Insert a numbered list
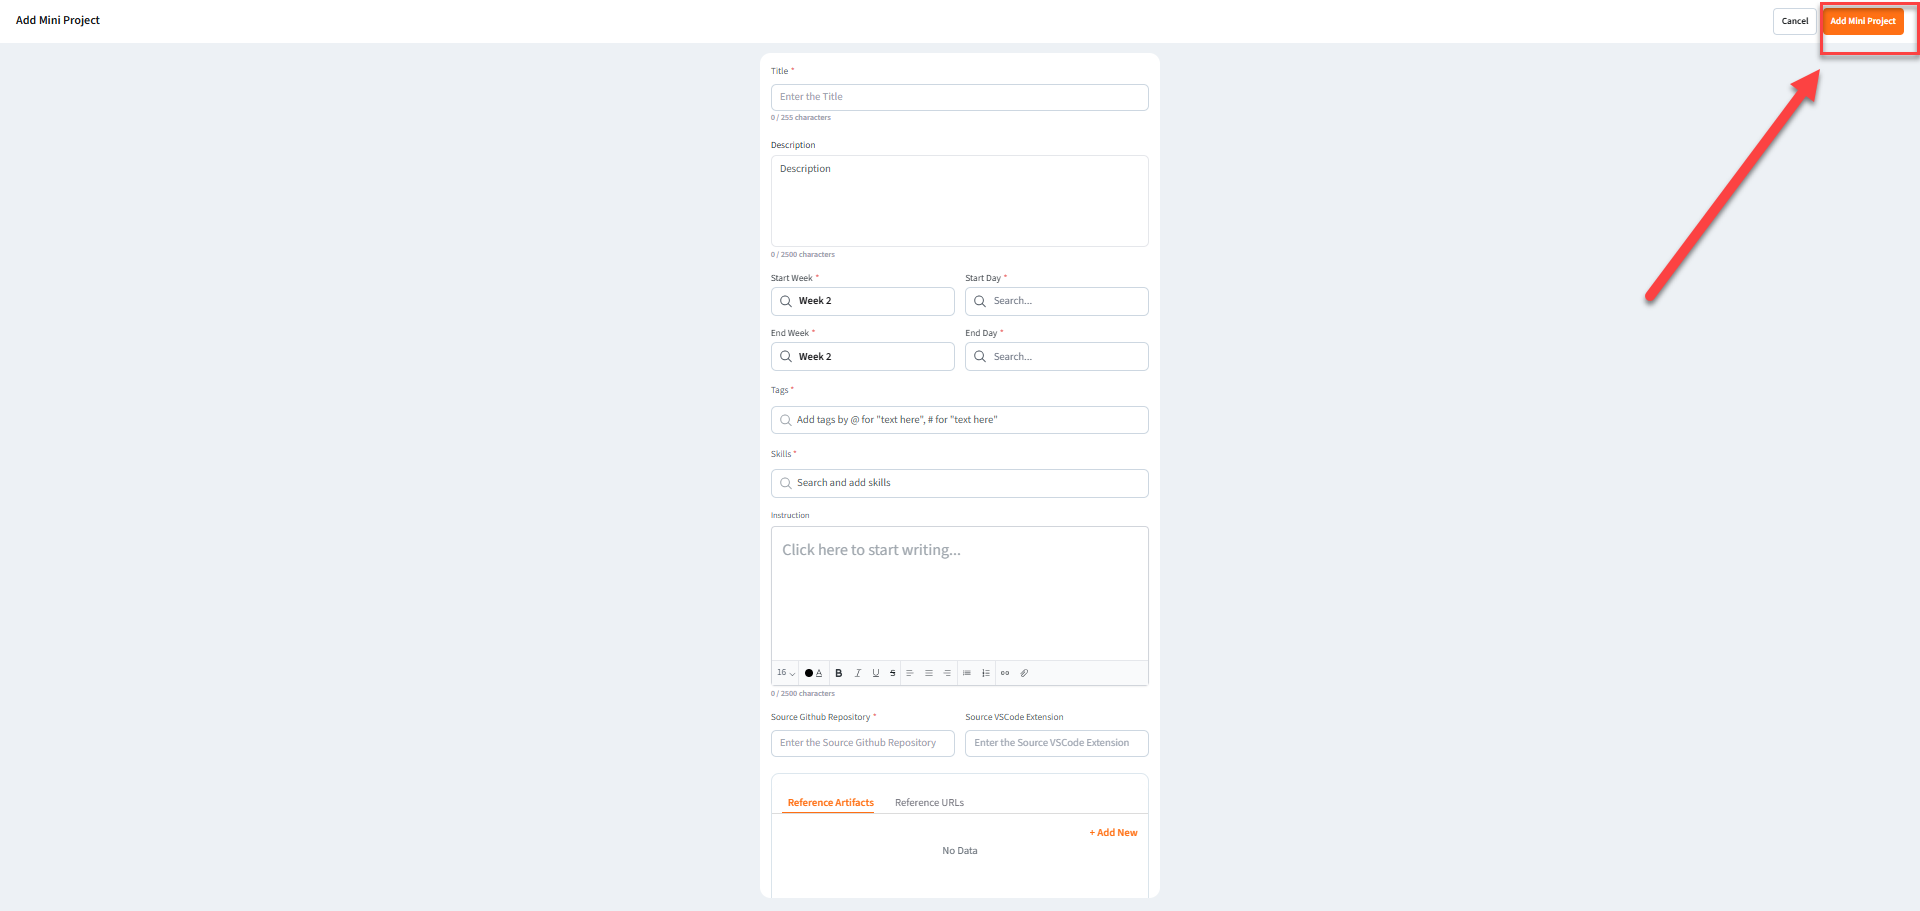This screenshot has height=911, width=1920. [x=986, y=673]
